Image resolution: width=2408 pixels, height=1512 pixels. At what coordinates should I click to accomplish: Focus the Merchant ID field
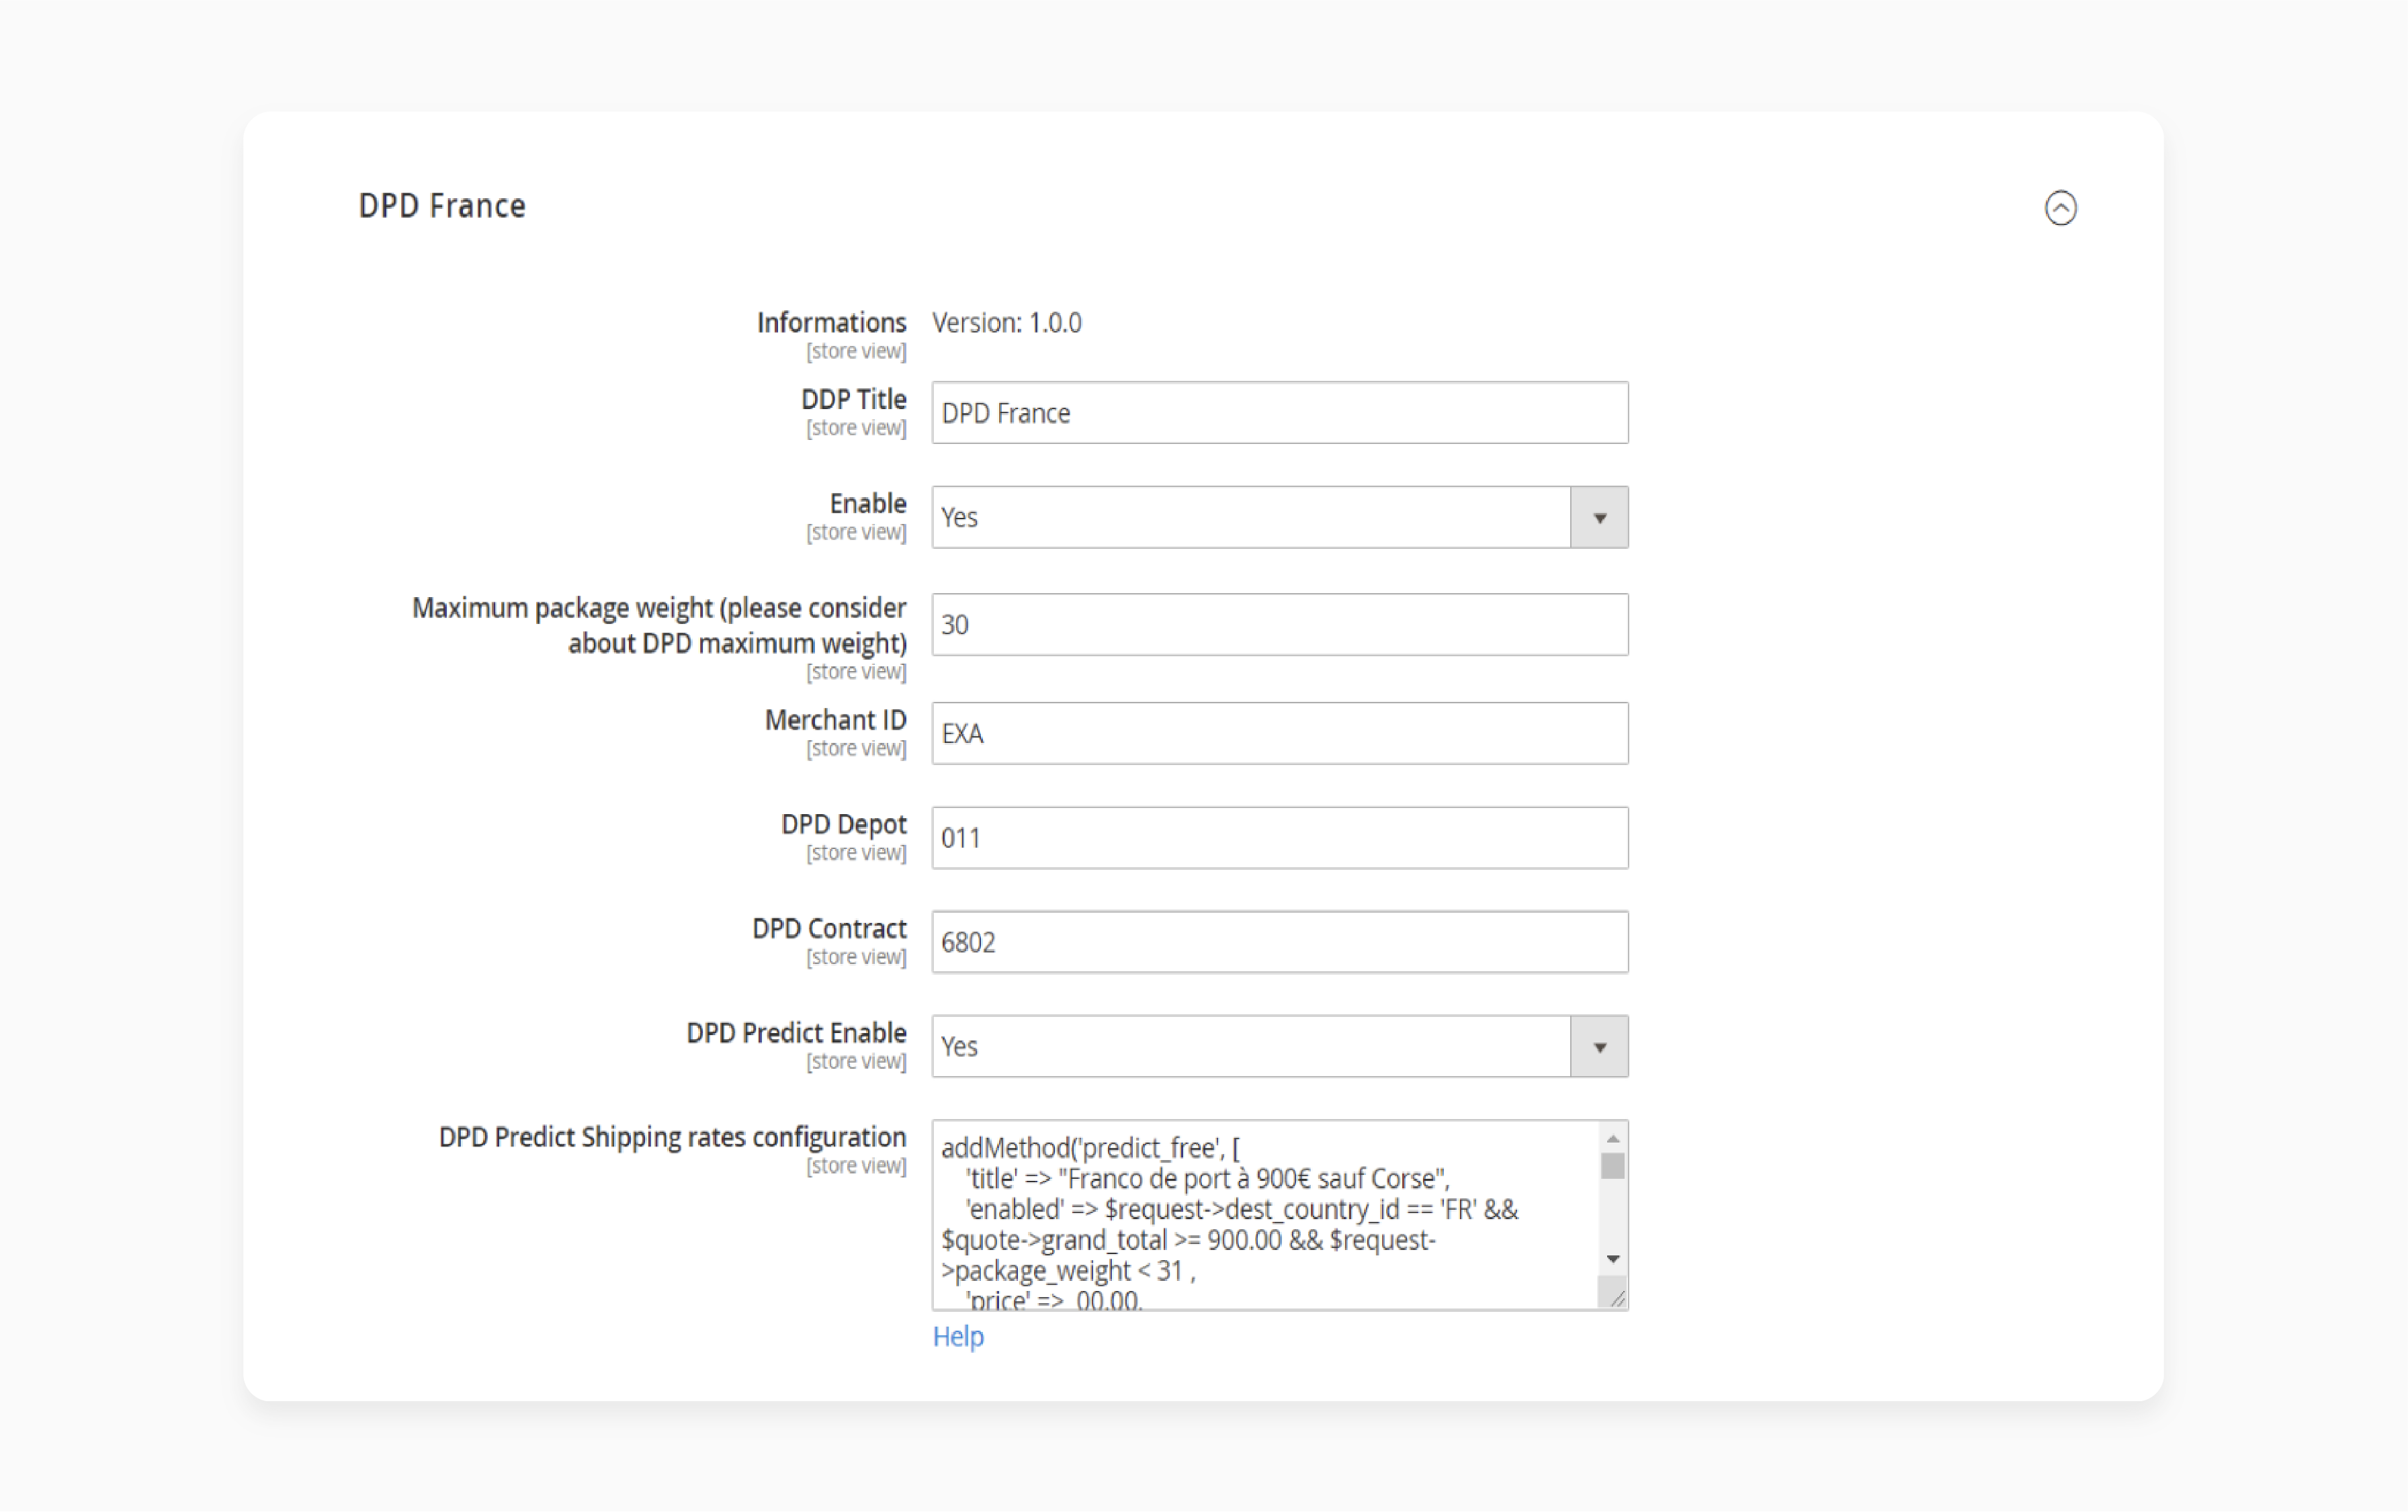coord(1280,734)
